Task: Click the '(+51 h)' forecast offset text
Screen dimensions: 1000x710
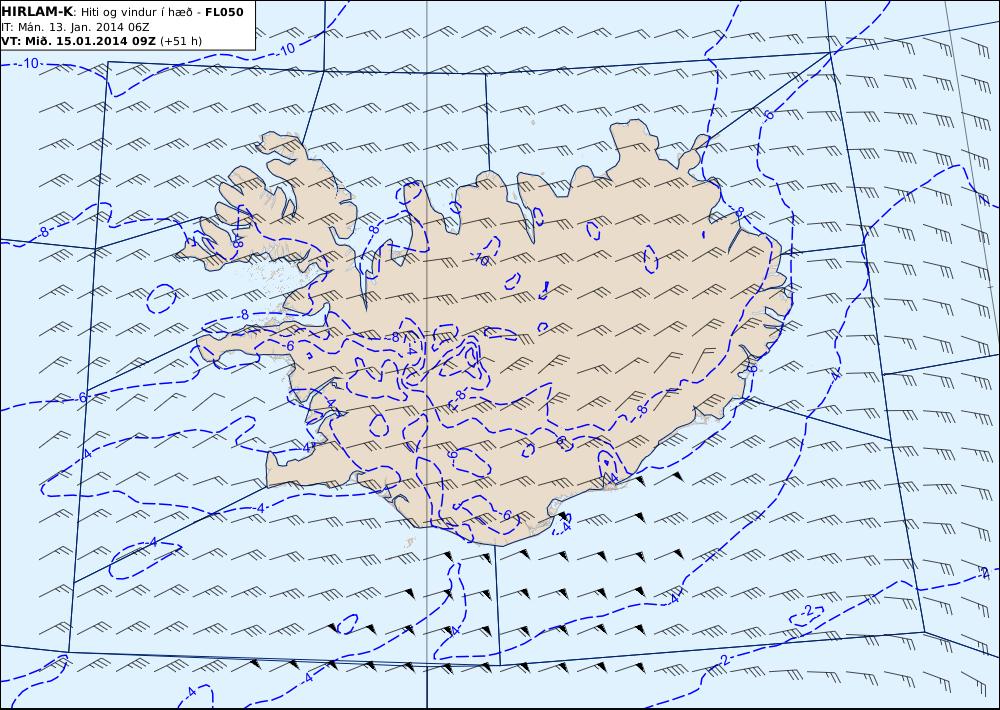Action: (180, 41)
